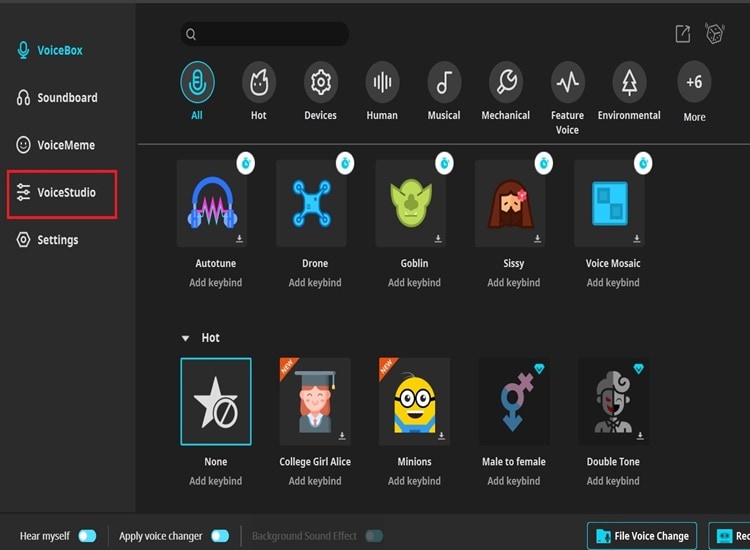Add keybind for Male to female
Image resolution: width=750 pixels, height=550 pixels.
pyautogui.click(x=514, y=481)
